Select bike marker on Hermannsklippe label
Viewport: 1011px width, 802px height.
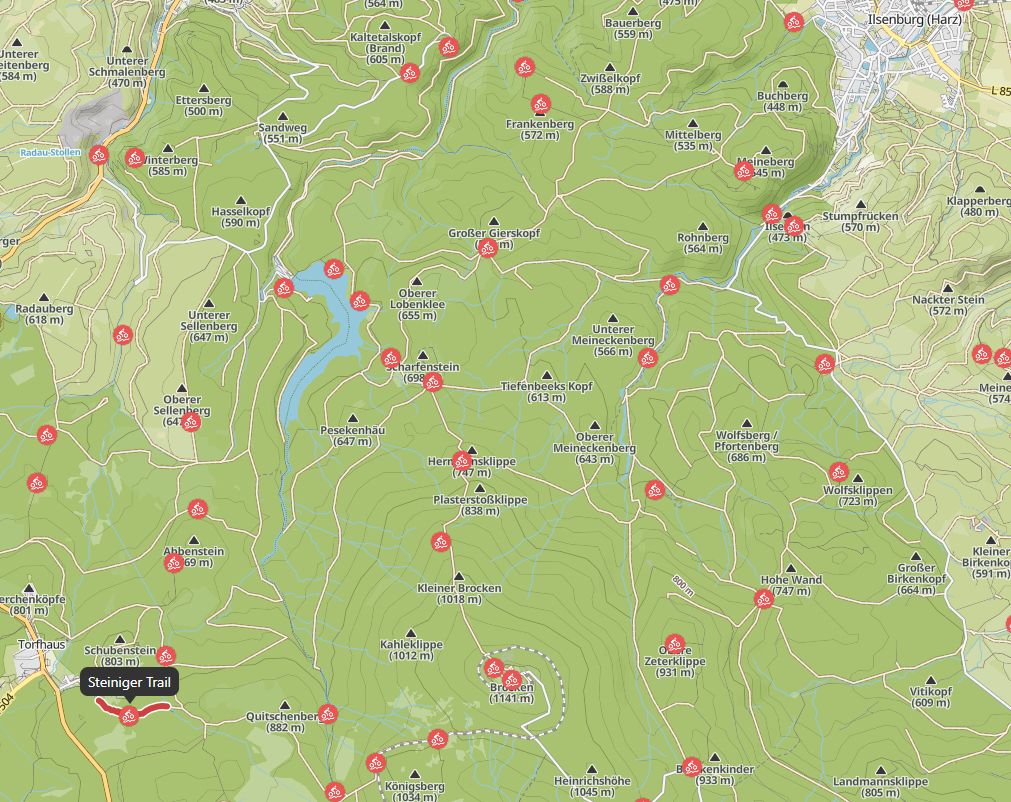(x=462, y=461)
